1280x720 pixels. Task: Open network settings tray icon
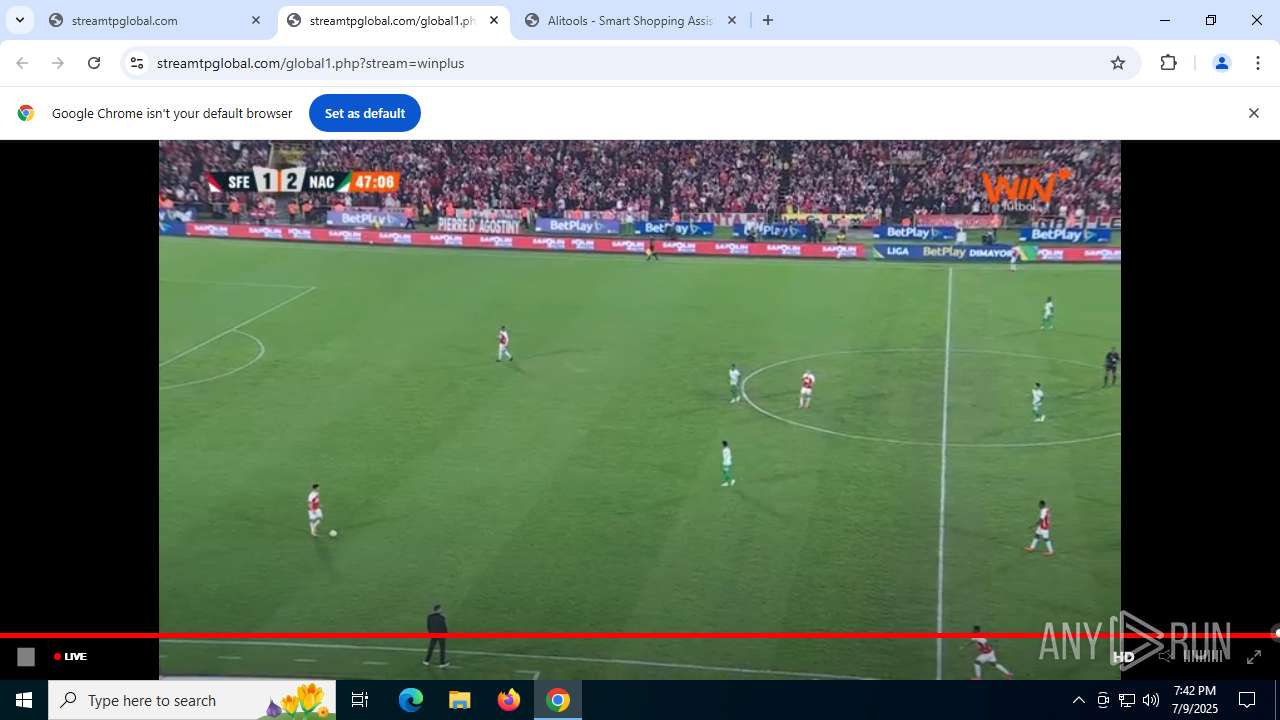pos(1127,700)
